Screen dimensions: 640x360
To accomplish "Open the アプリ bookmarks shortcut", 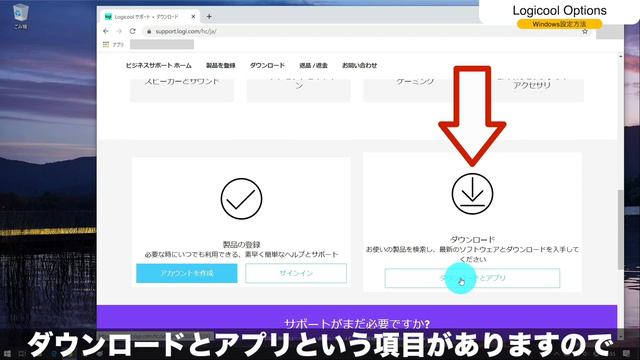I will click(x=114, y=44).
